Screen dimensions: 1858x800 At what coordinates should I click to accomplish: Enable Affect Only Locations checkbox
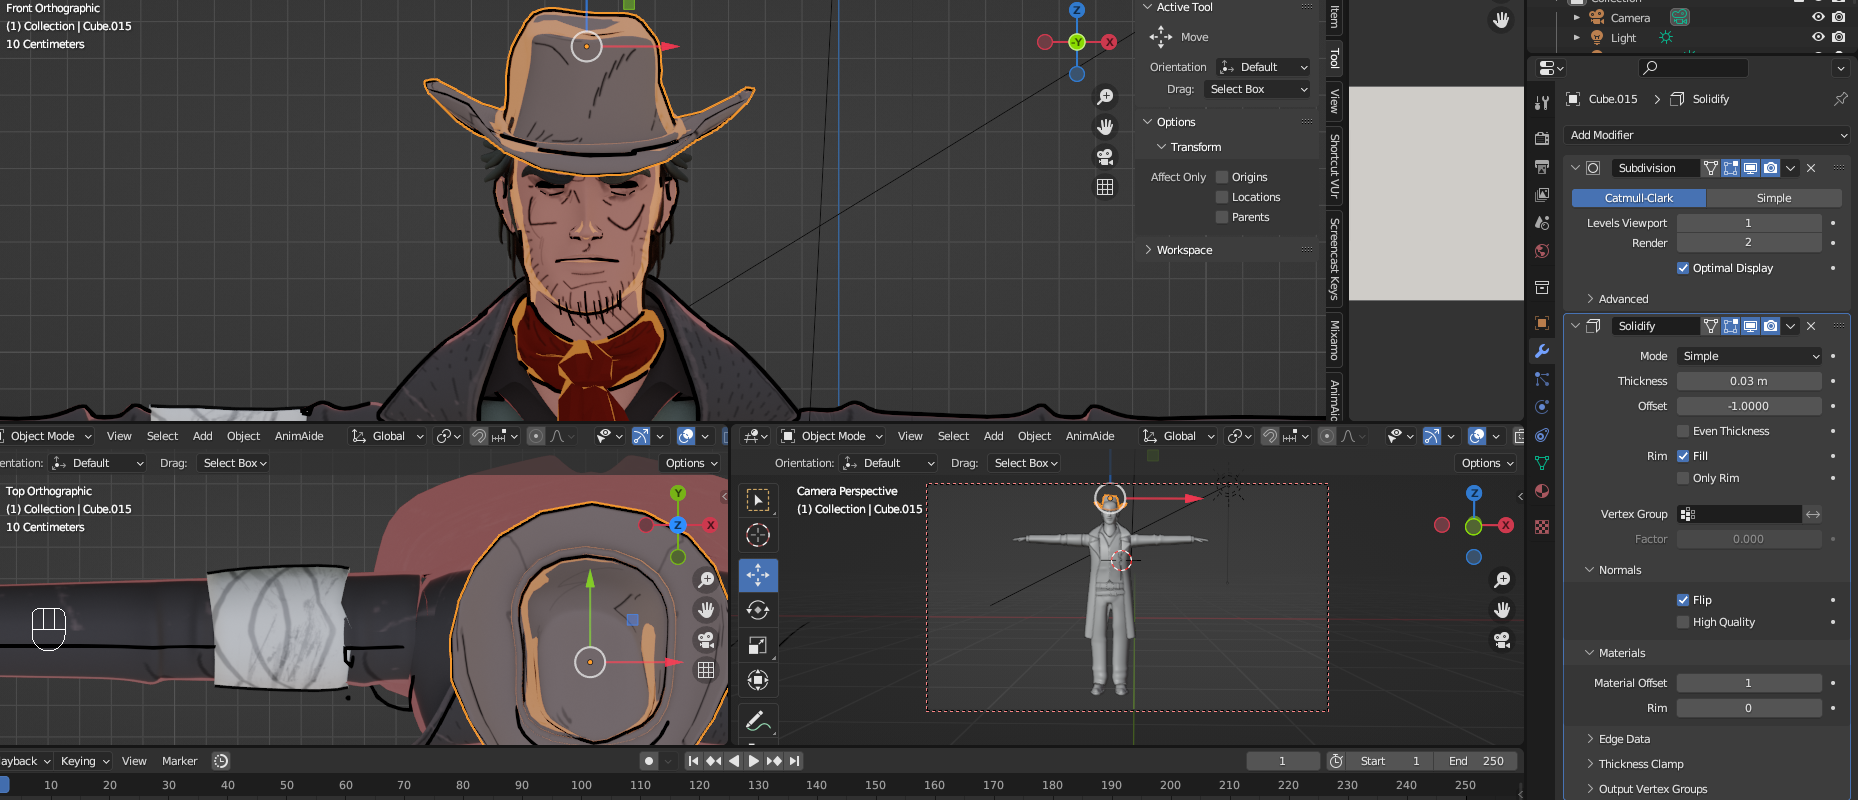click(x=1222, y=197)
